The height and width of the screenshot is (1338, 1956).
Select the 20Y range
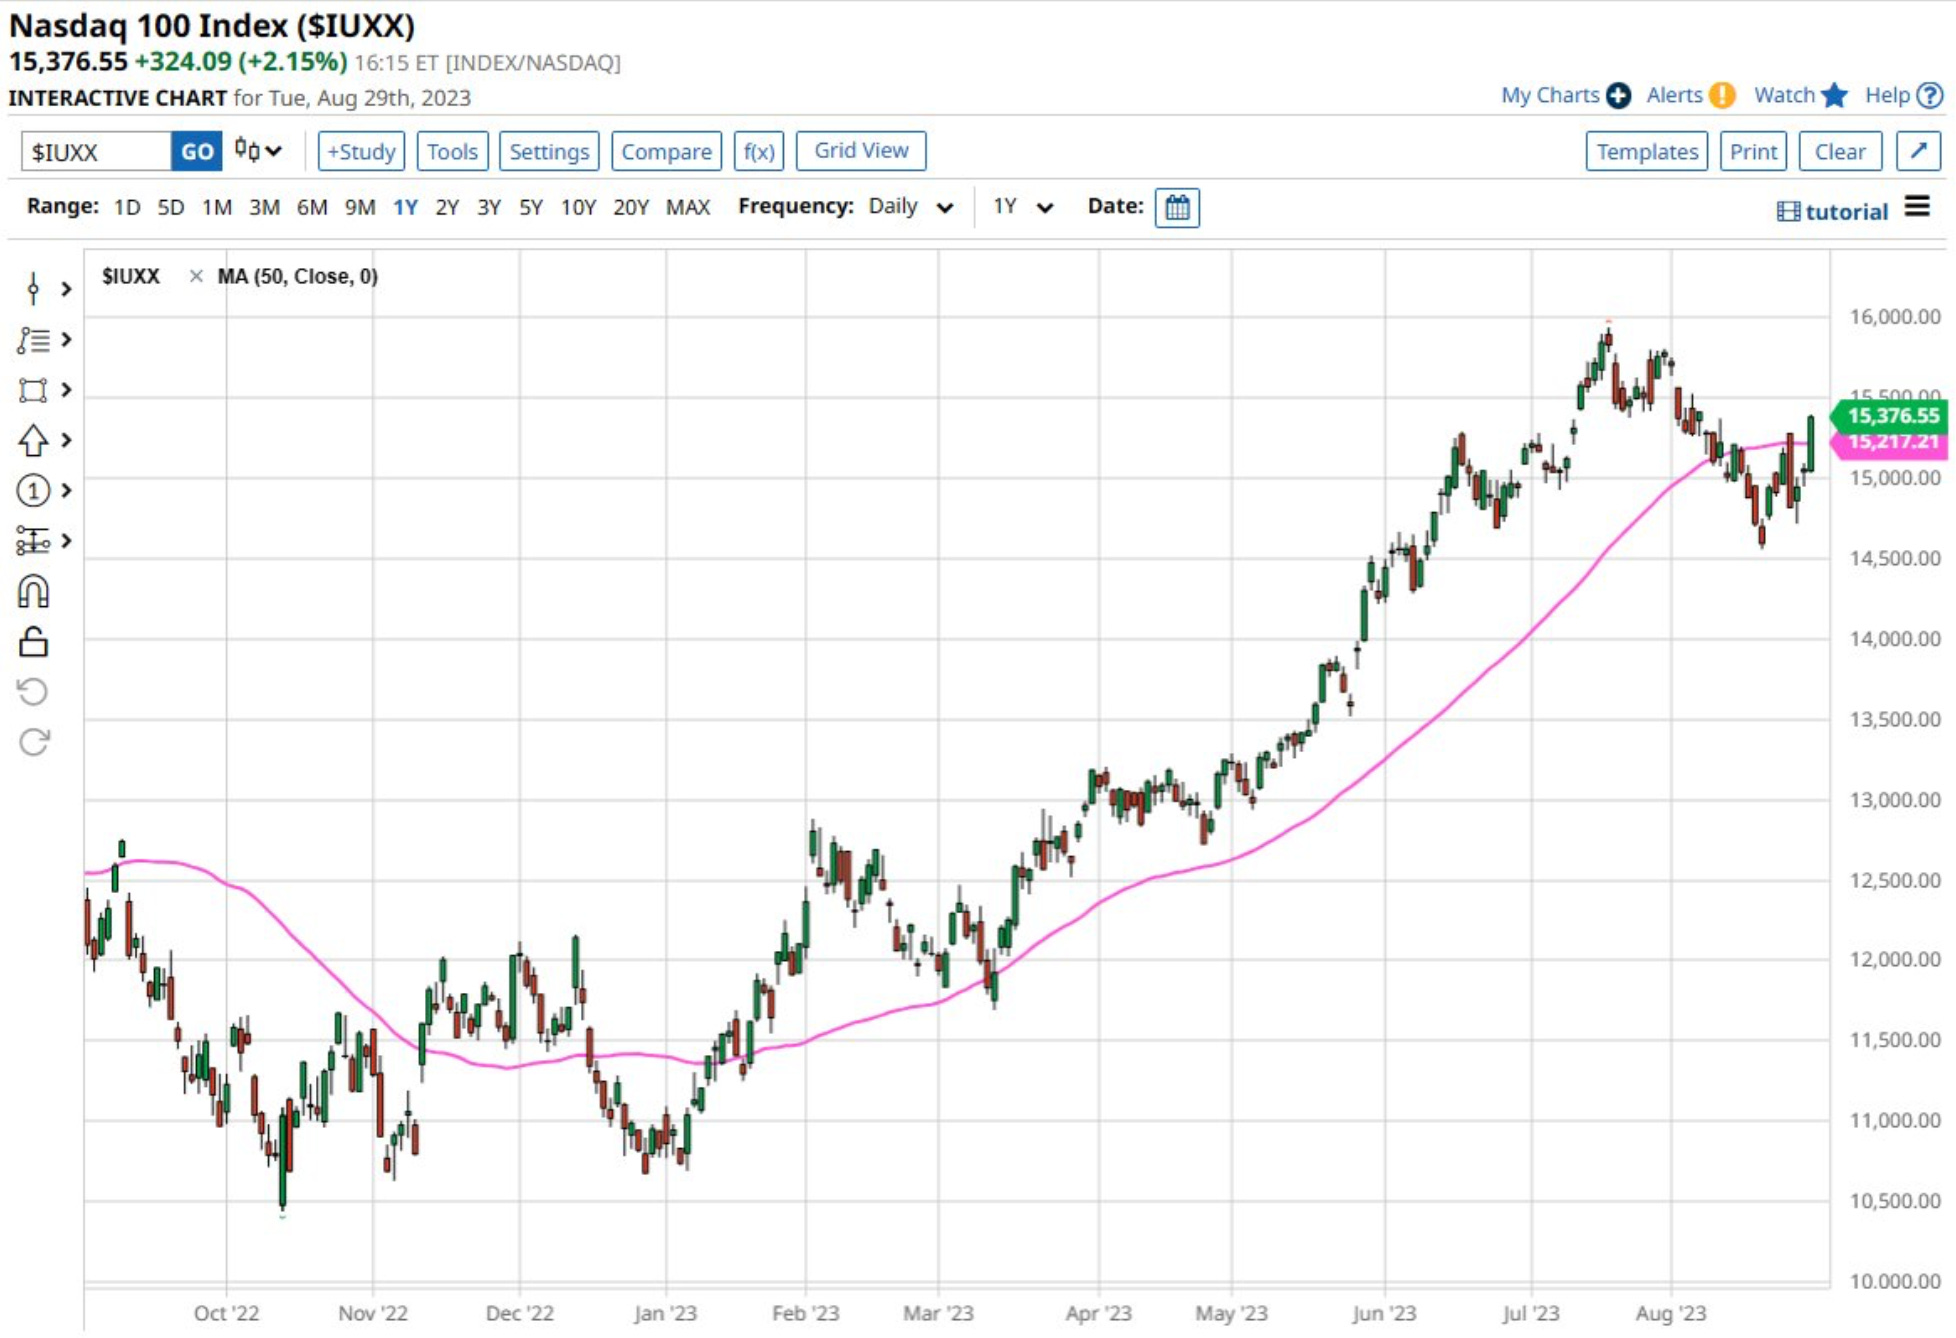click(631, 207)
